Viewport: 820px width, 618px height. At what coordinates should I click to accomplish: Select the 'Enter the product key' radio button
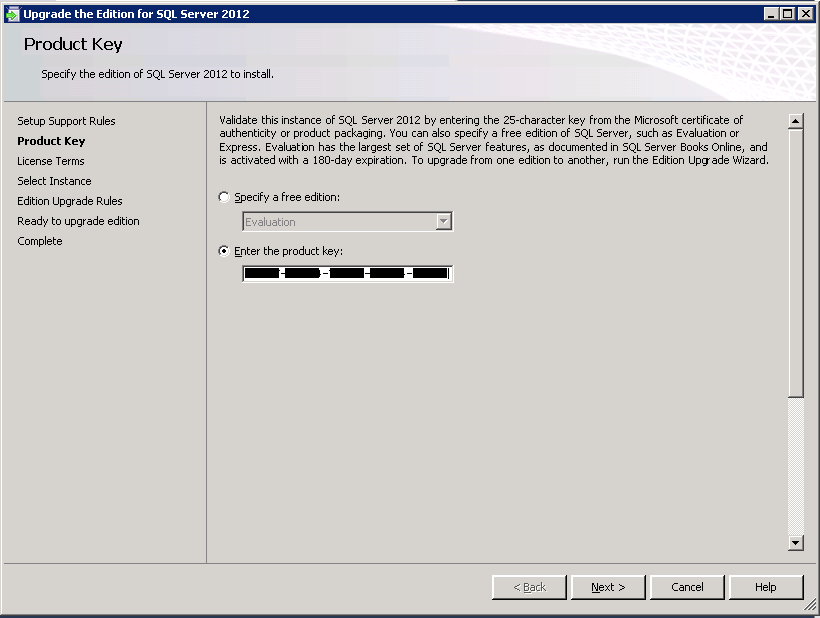pos(224,251)
